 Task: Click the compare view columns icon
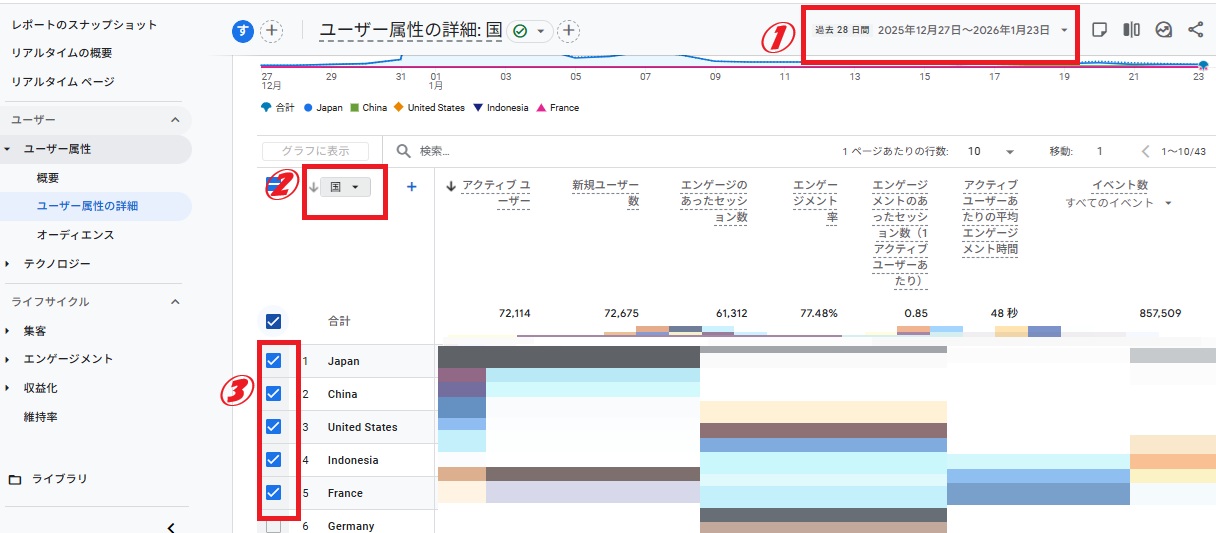click(1131, 30)
